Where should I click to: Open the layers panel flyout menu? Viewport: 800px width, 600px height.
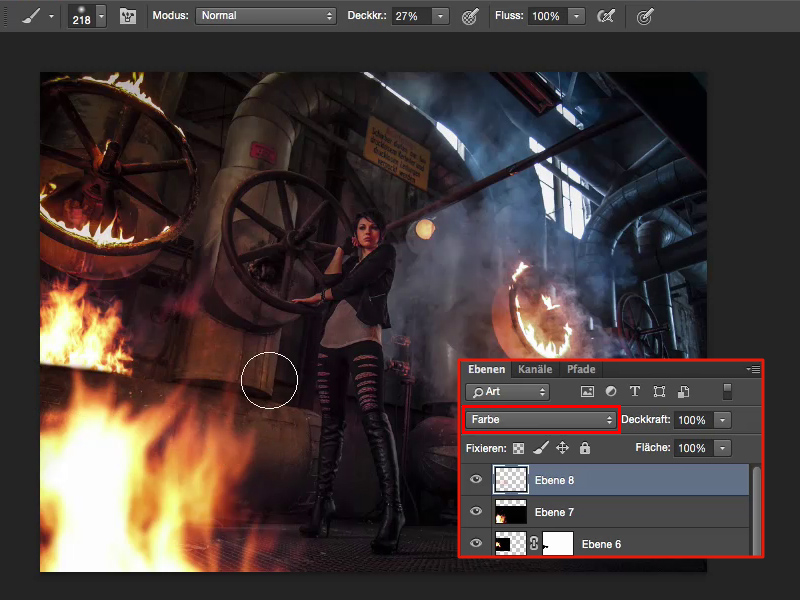tap(753, 370)
